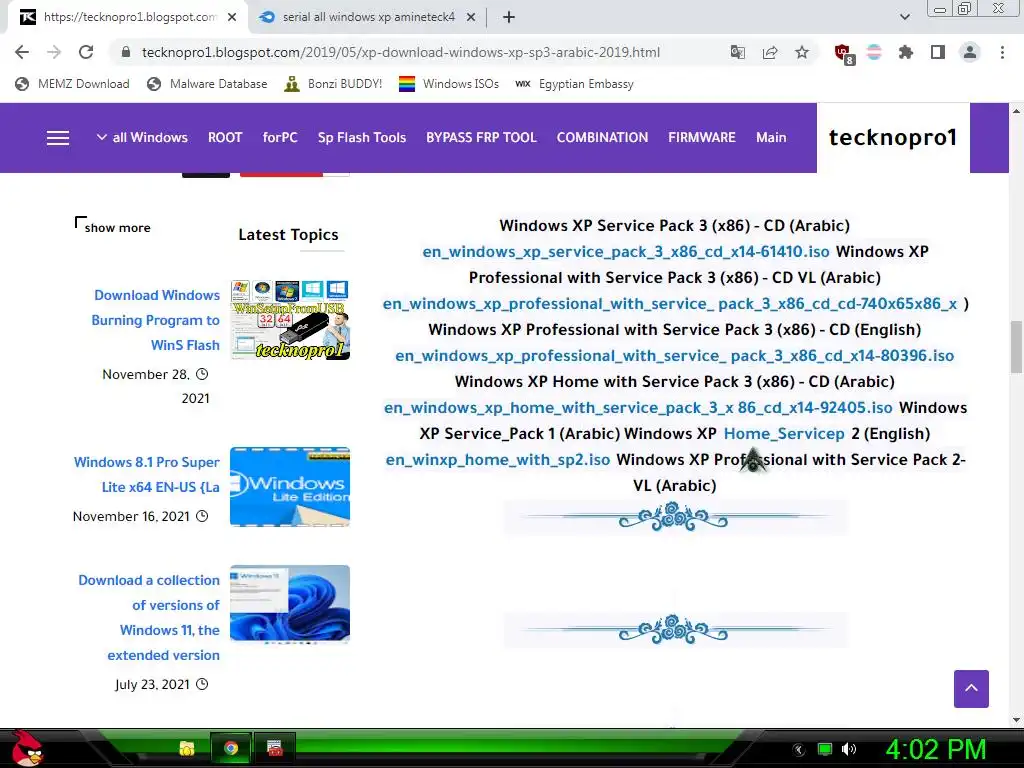Open the red toolbox taskbar app
Screen dimensions: 1024x768
[275, 748]
